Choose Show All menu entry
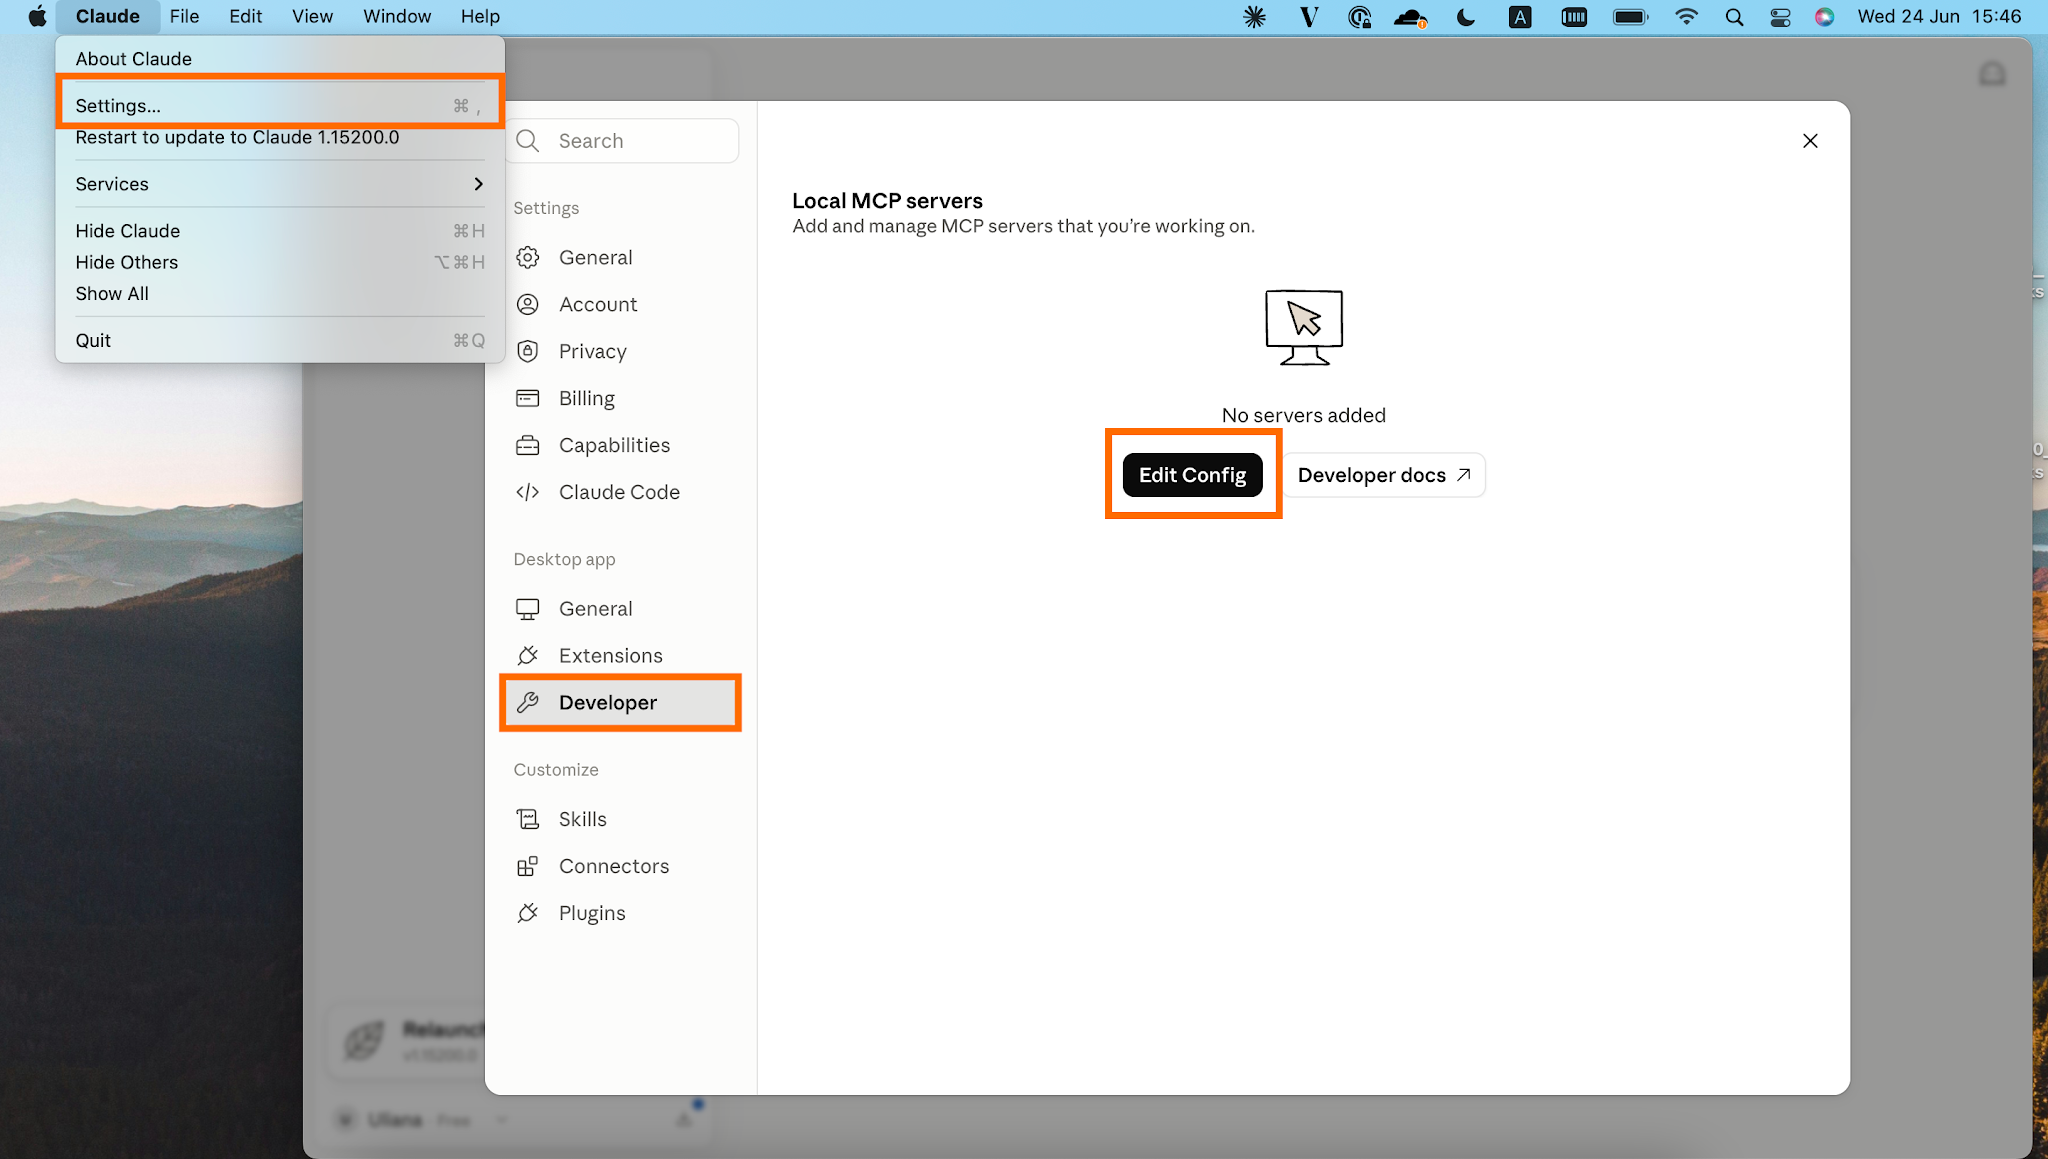 click(280, 293)
